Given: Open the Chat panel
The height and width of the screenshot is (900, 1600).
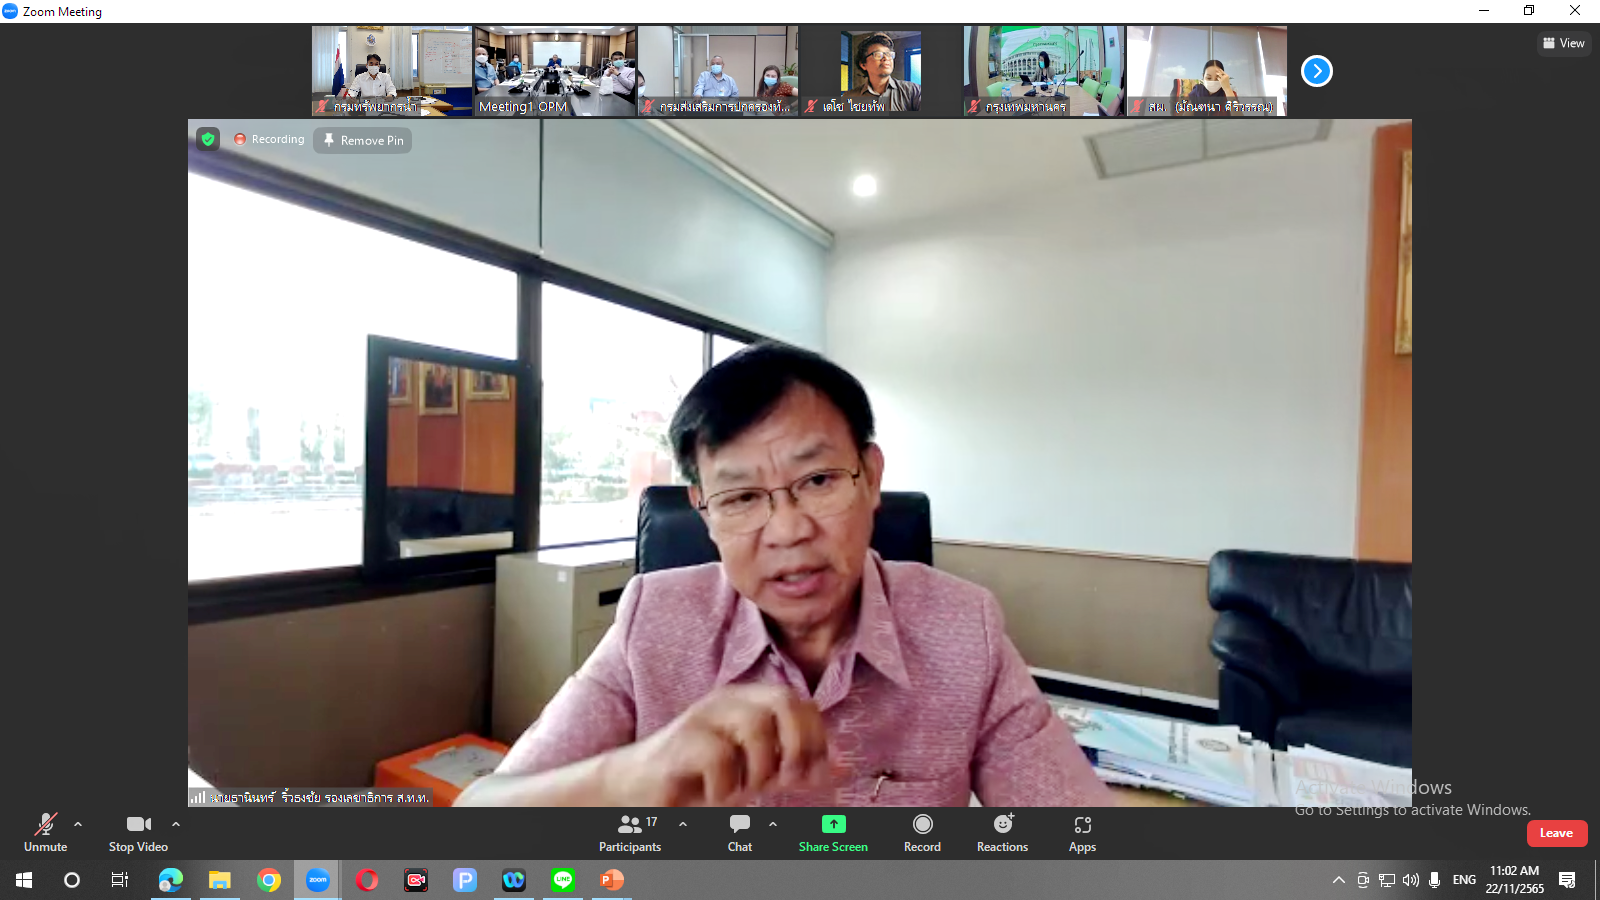Looking at the screenshot, I should pos(740,832).
